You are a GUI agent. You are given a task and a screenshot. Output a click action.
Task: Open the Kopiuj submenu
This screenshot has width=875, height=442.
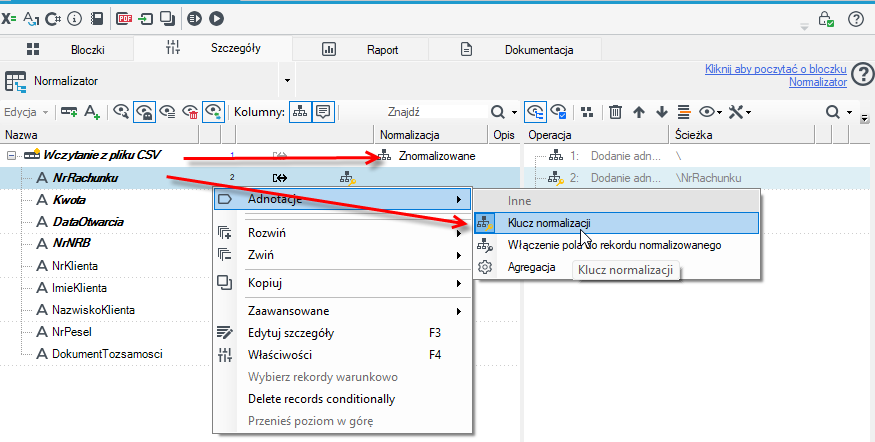click(x=342, y=283)
